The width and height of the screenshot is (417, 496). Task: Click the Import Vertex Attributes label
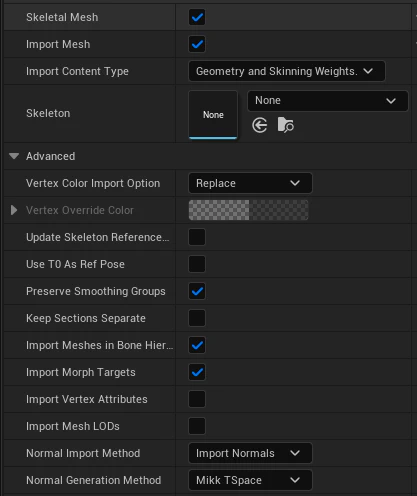(x=87, y=399)
